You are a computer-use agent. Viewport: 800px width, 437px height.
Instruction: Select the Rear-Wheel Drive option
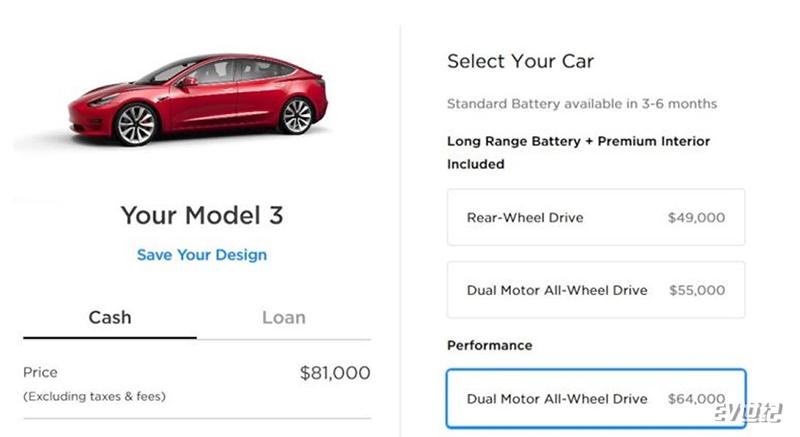pos(596,217)
